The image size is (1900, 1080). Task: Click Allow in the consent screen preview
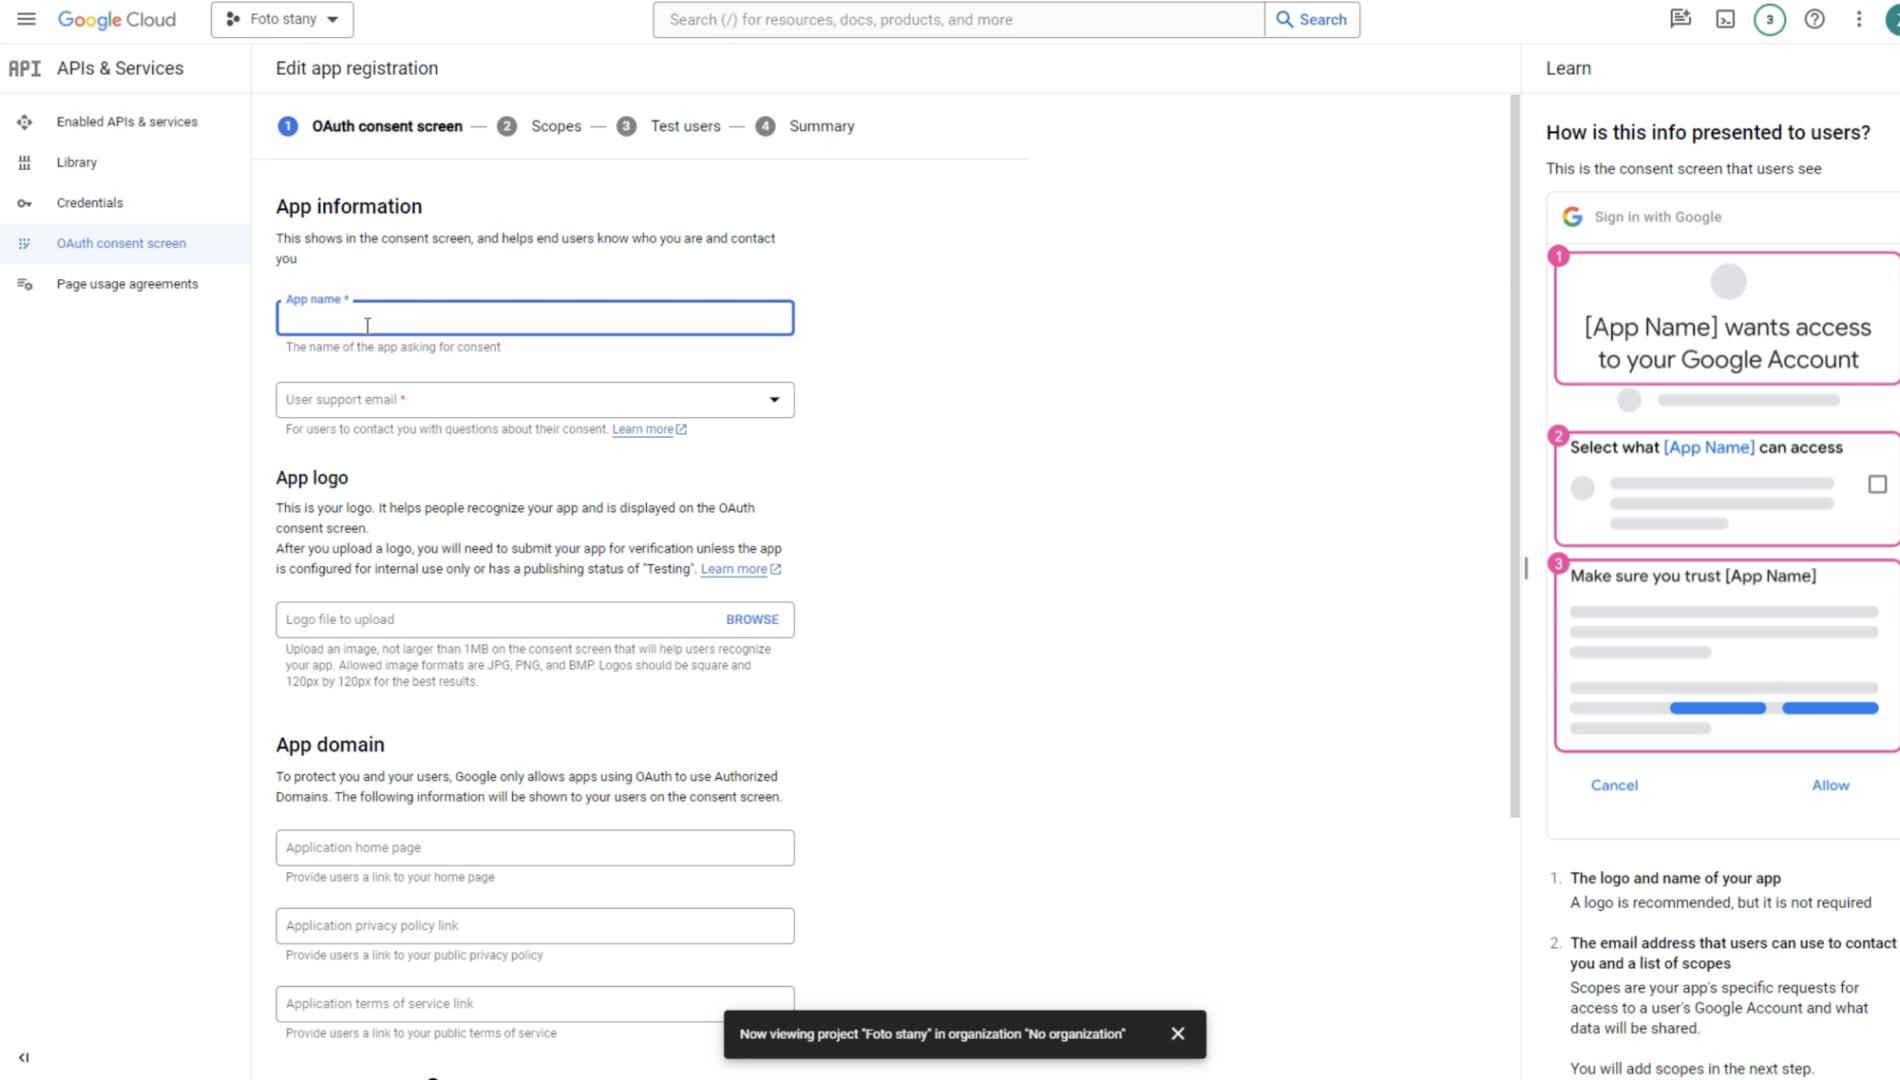1830,786
